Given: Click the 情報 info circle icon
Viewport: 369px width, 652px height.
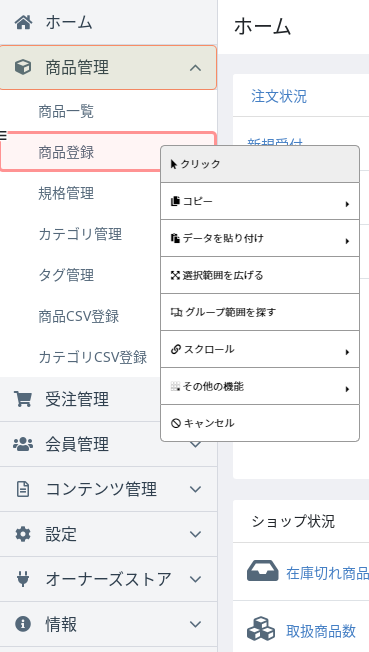Looking at the screenshot, I should pyautogui.click(x=23, y=624).
